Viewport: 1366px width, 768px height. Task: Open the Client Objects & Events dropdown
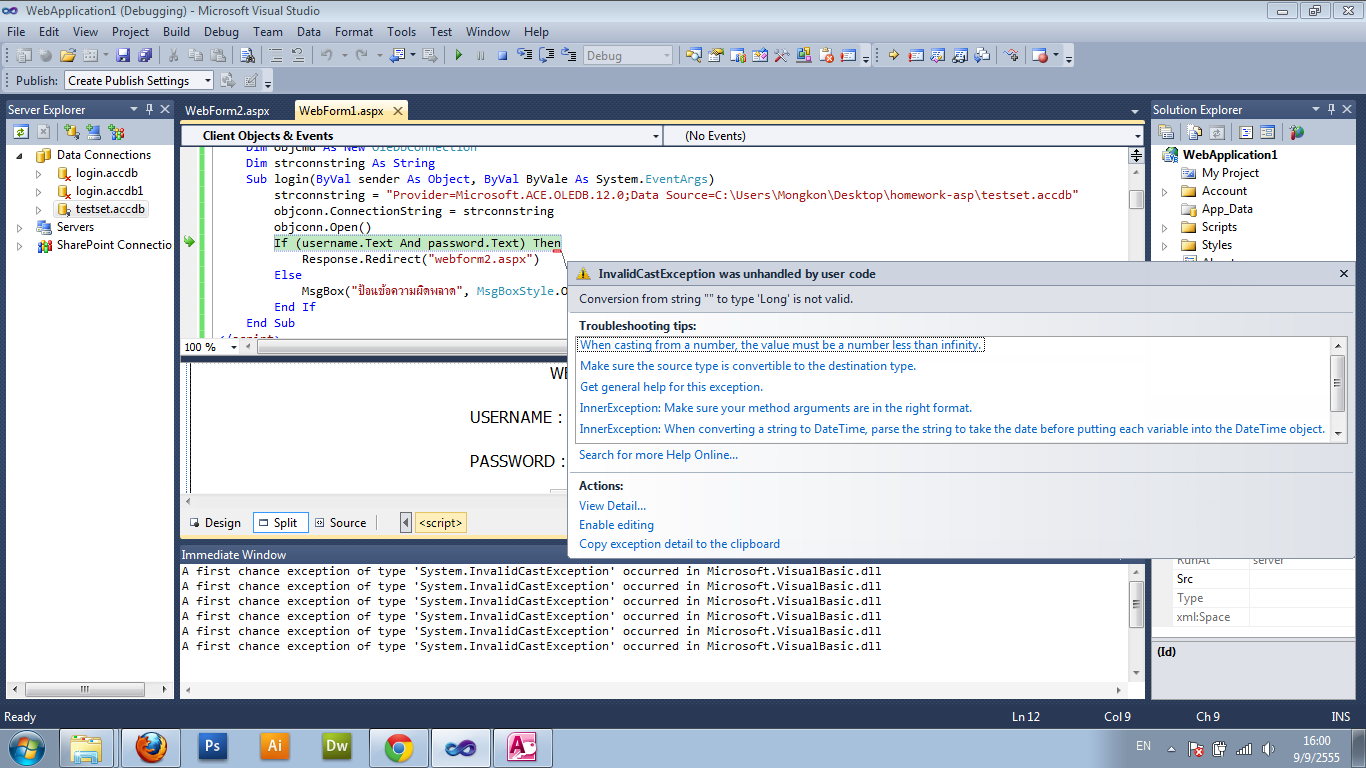[x=656, y=135]
